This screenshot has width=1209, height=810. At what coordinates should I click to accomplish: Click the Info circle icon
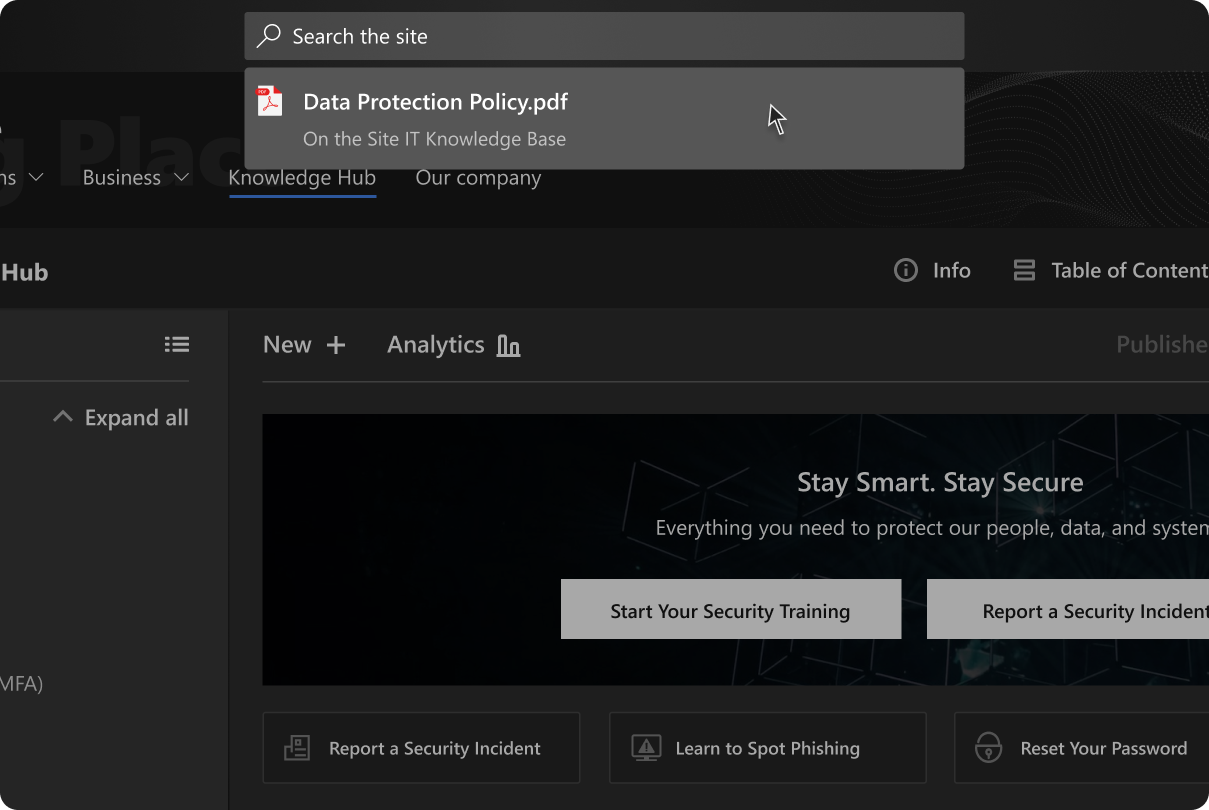(x=906, y=271)
